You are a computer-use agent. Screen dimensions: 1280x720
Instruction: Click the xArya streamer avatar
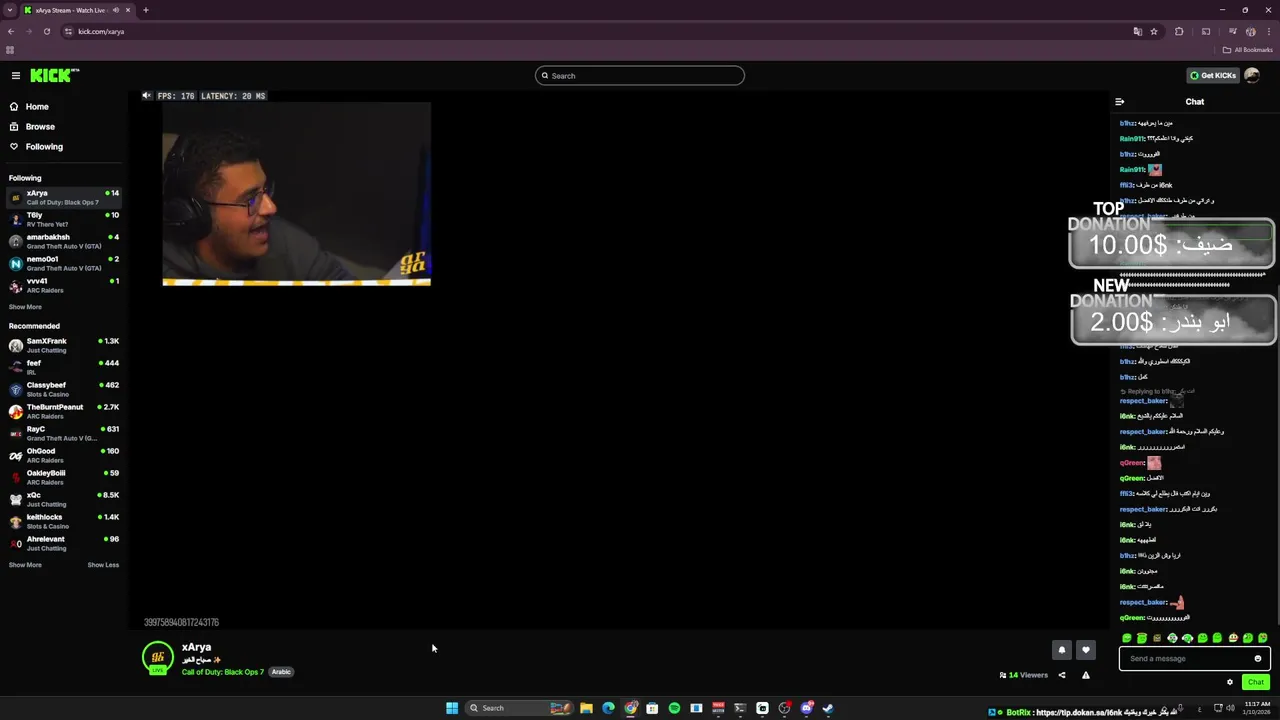[158, 657]
